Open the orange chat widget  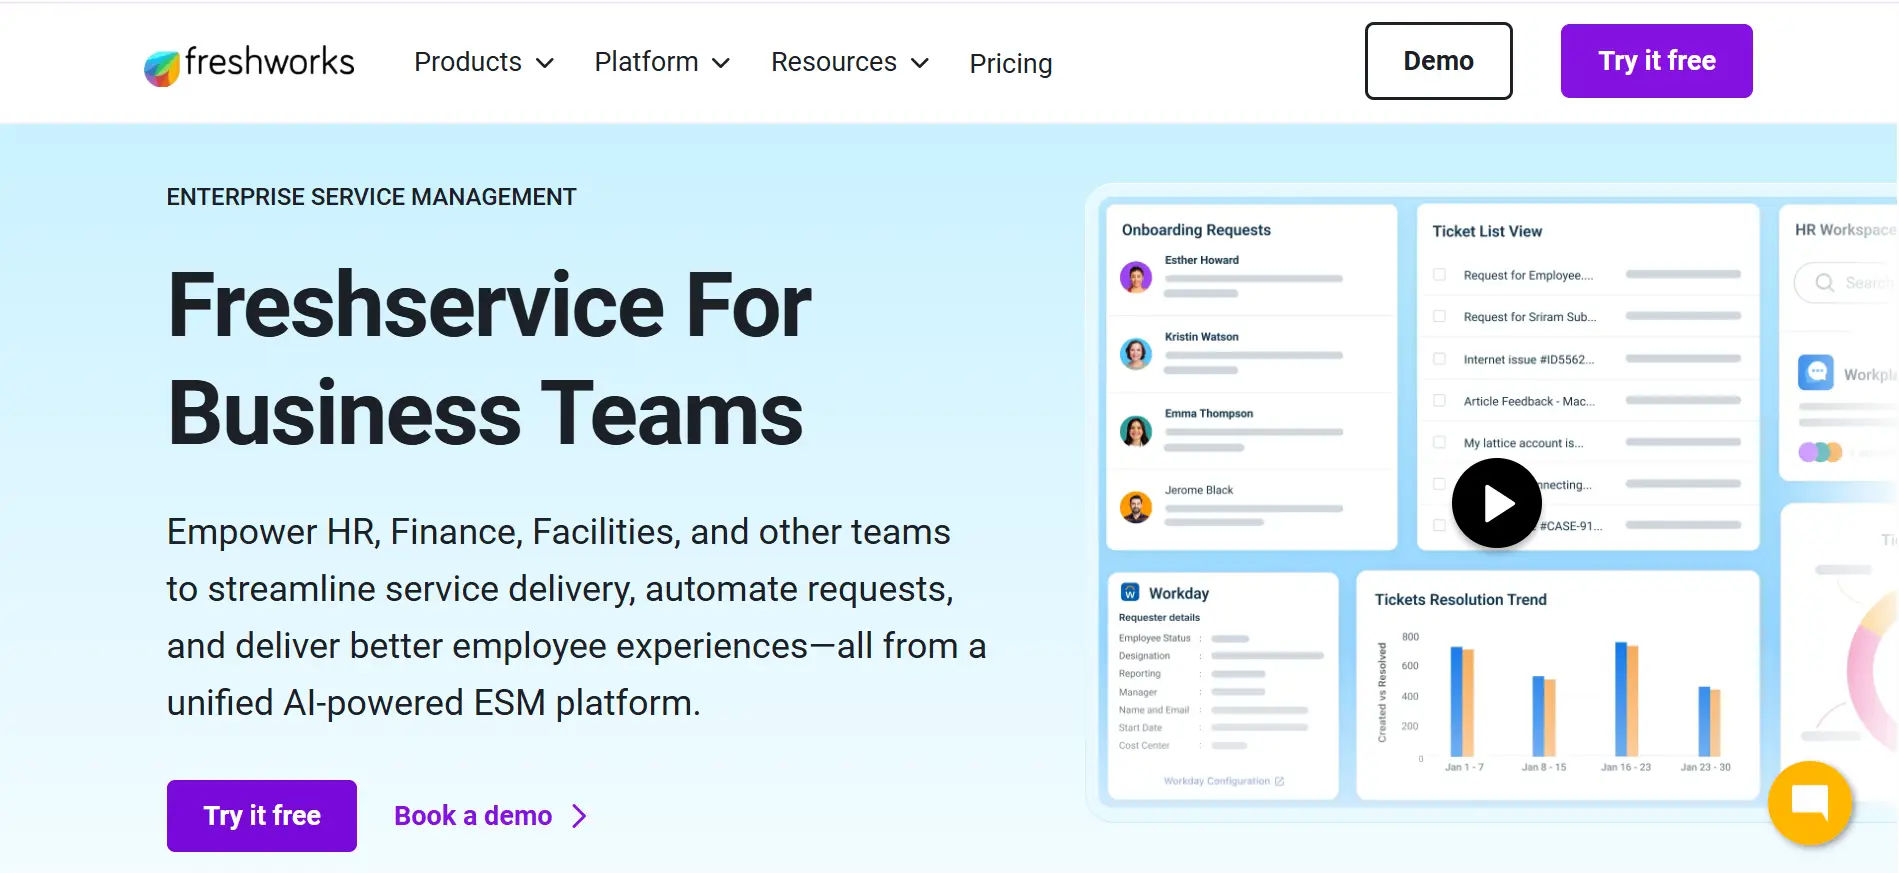[x=1809, y=803]
